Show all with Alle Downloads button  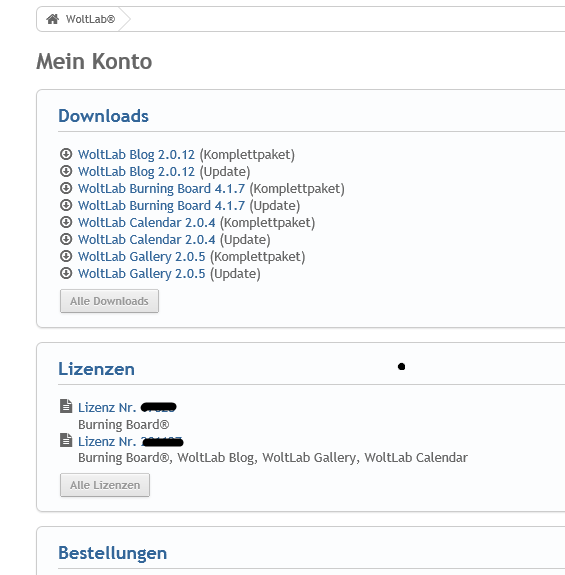click(x=109, y=301)
